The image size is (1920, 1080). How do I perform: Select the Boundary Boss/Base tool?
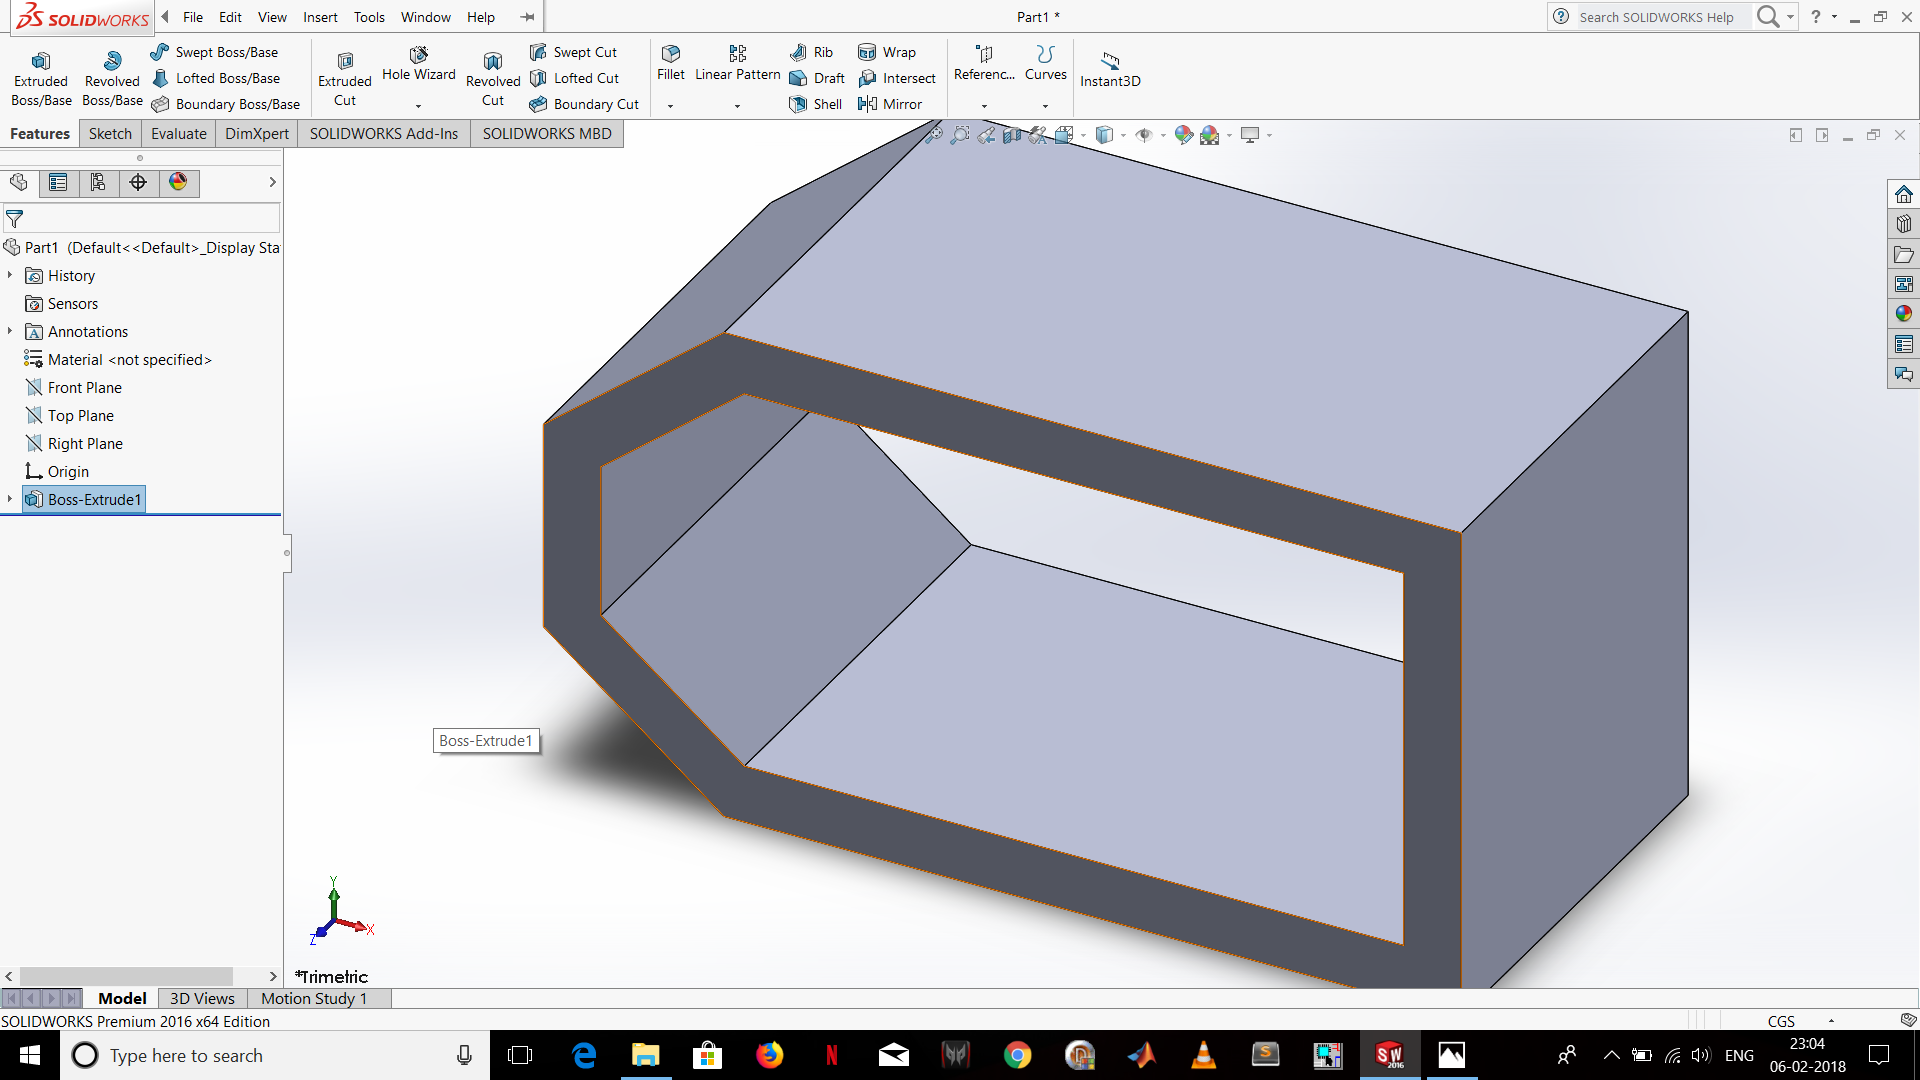226,104
